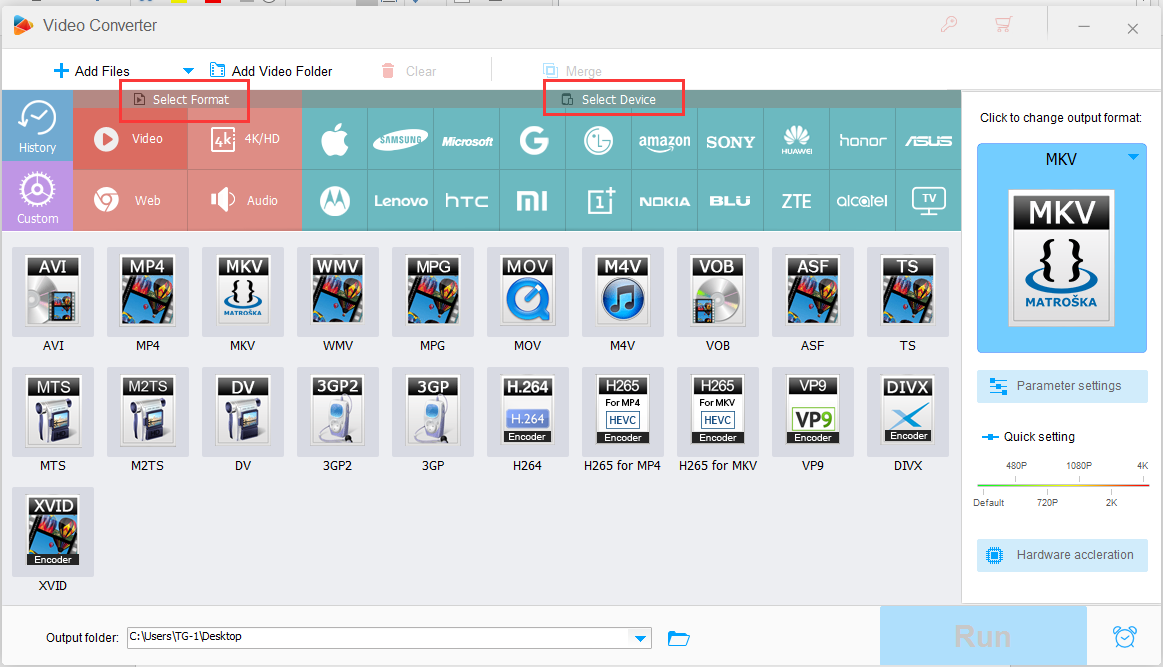
Task: Open Amazon device presets
Action: coord(665,139)
